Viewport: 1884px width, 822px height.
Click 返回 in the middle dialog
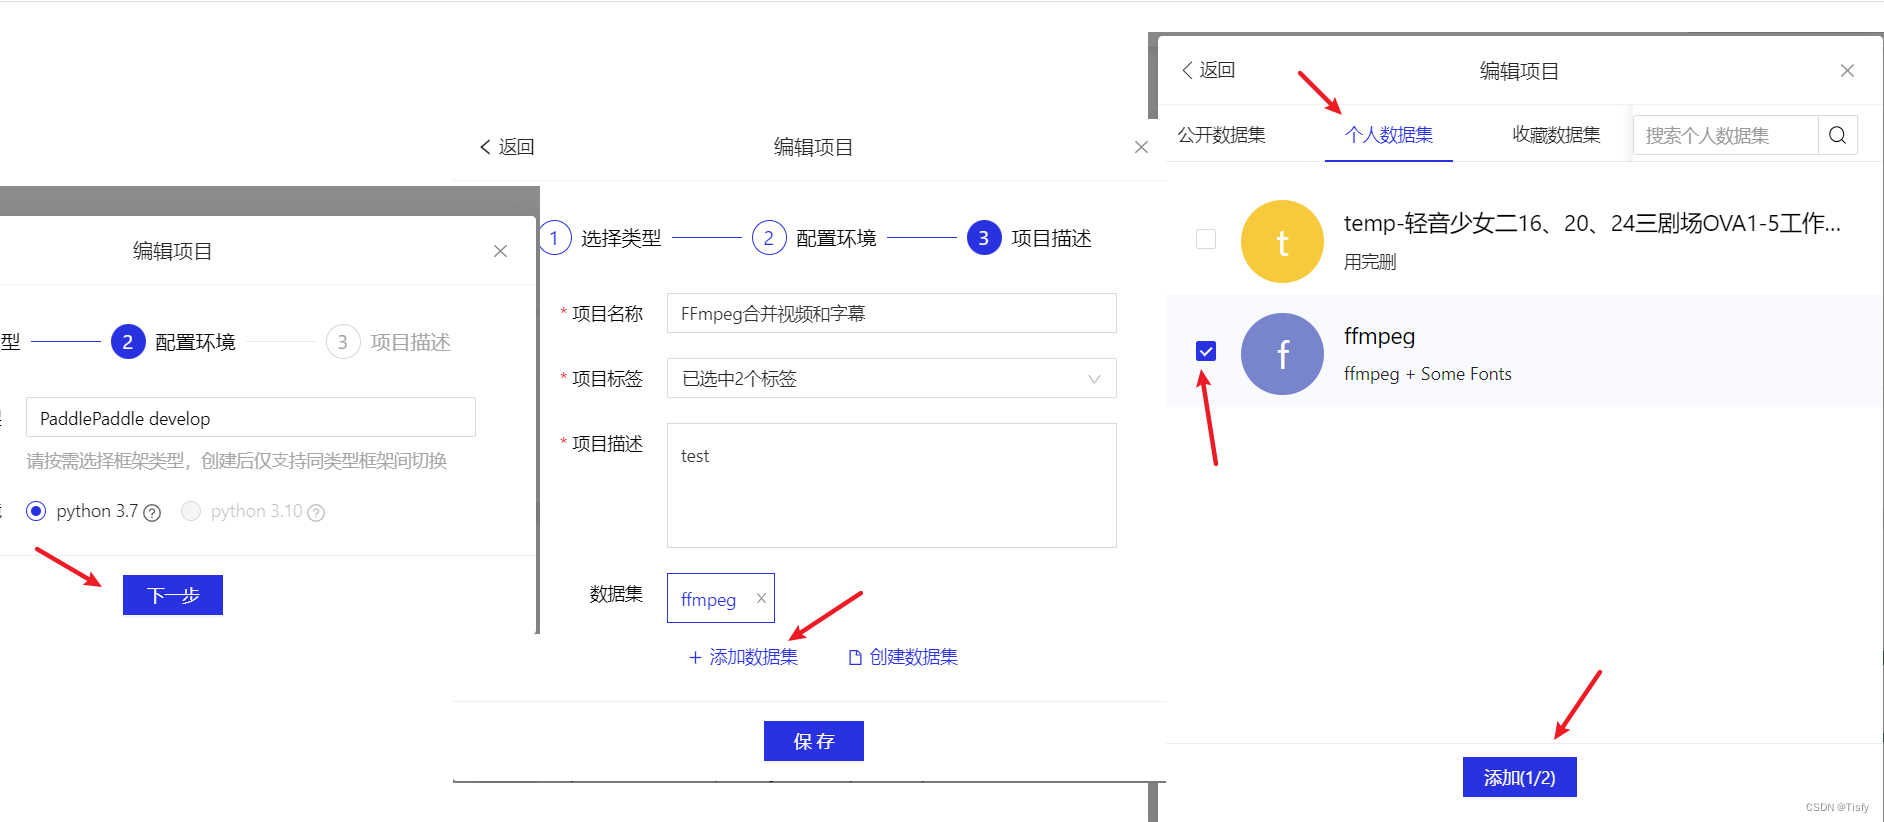click(507, 147)
